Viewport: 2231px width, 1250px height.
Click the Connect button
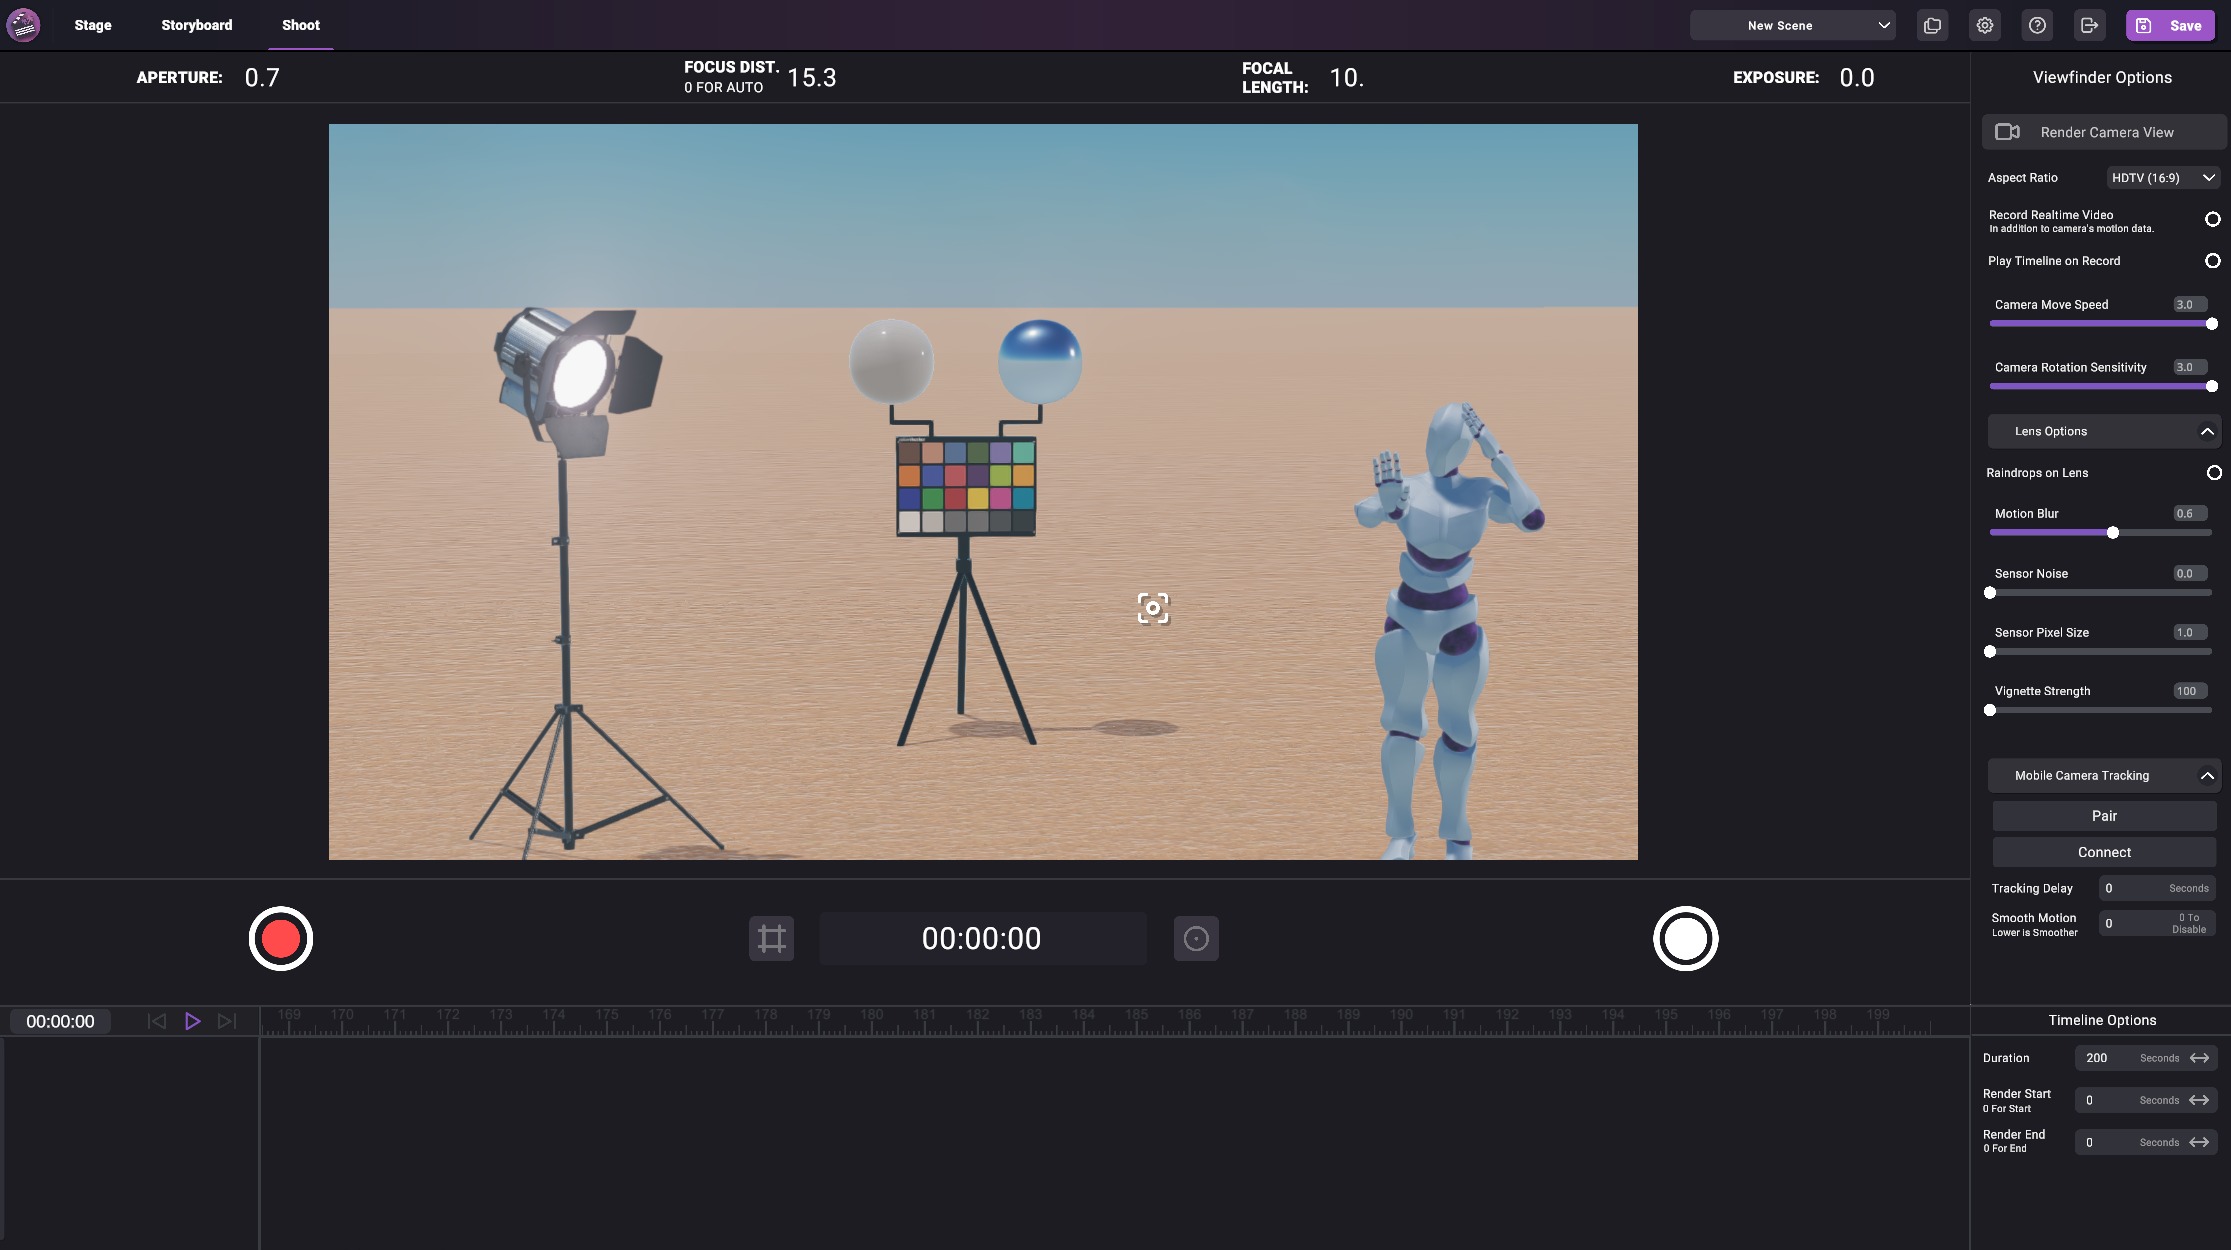pos(2104,852)
